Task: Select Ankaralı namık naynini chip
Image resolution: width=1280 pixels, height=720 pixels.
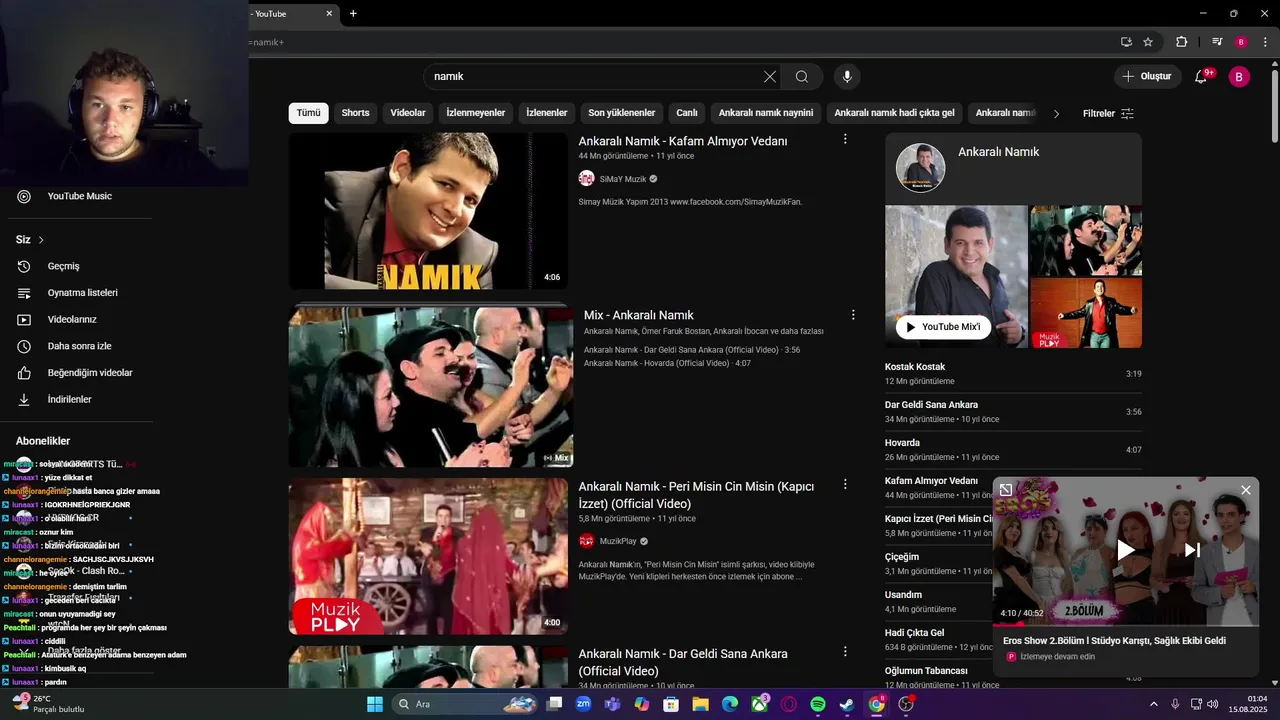Action: [x=766, y=113]
